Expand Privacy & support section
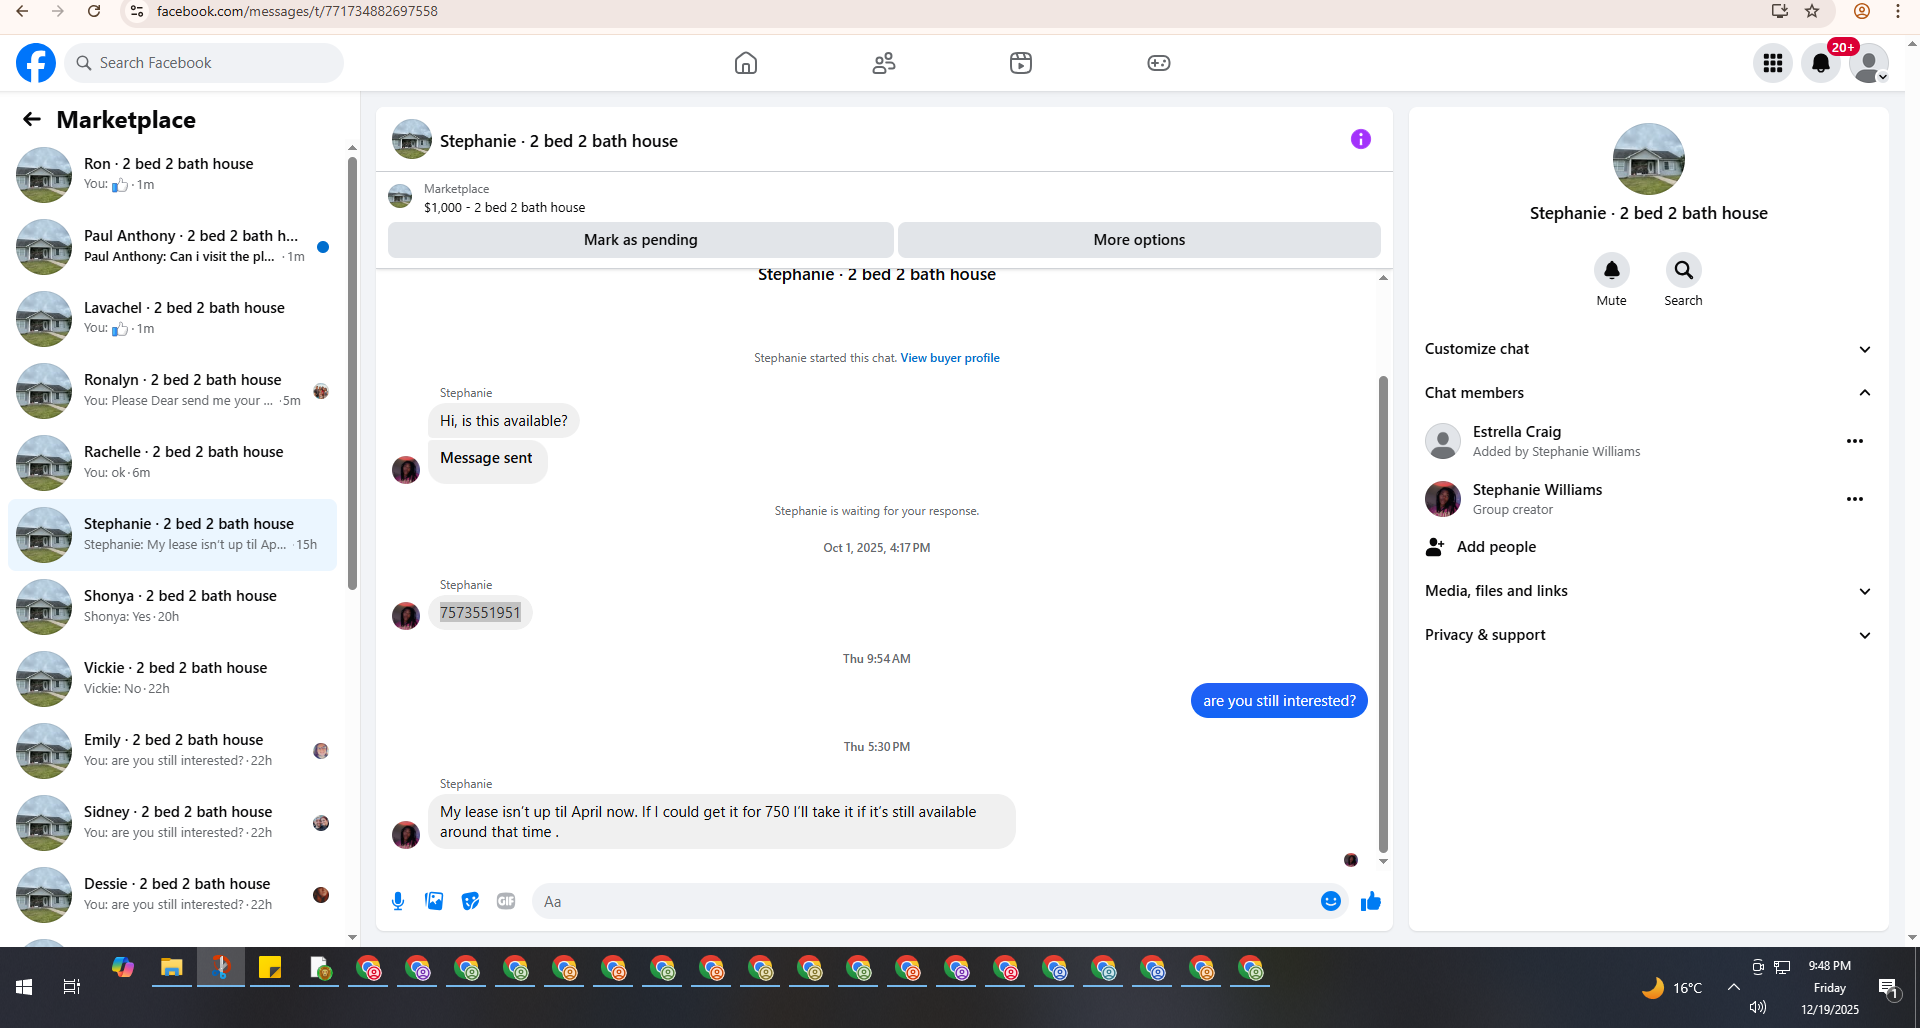 click(x=1649, y=635)
